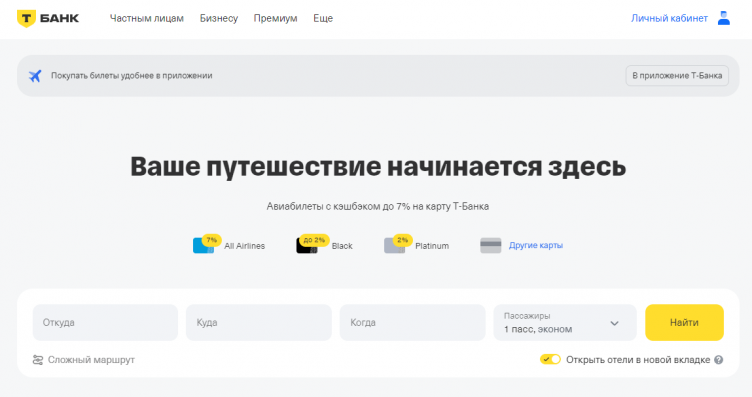Click Покупать билеты удобнее в приложении text

131,76
